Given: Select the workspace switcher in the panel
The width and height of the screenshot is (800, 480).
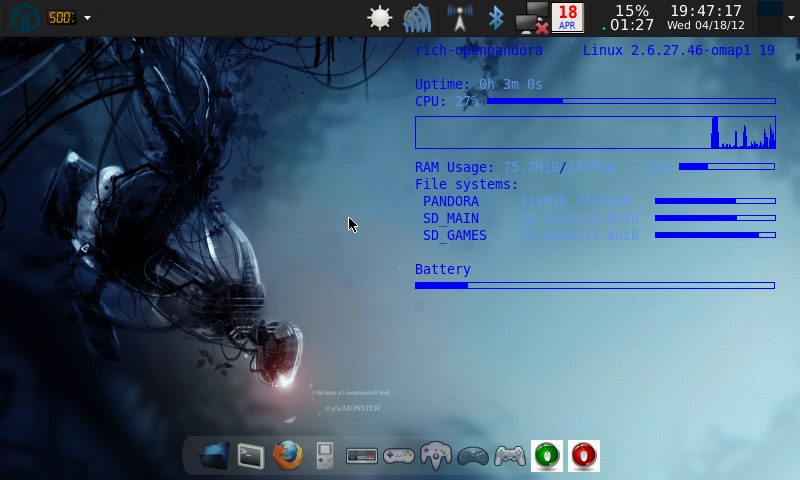Looking at the screenshot, I should tap(770, 10).
